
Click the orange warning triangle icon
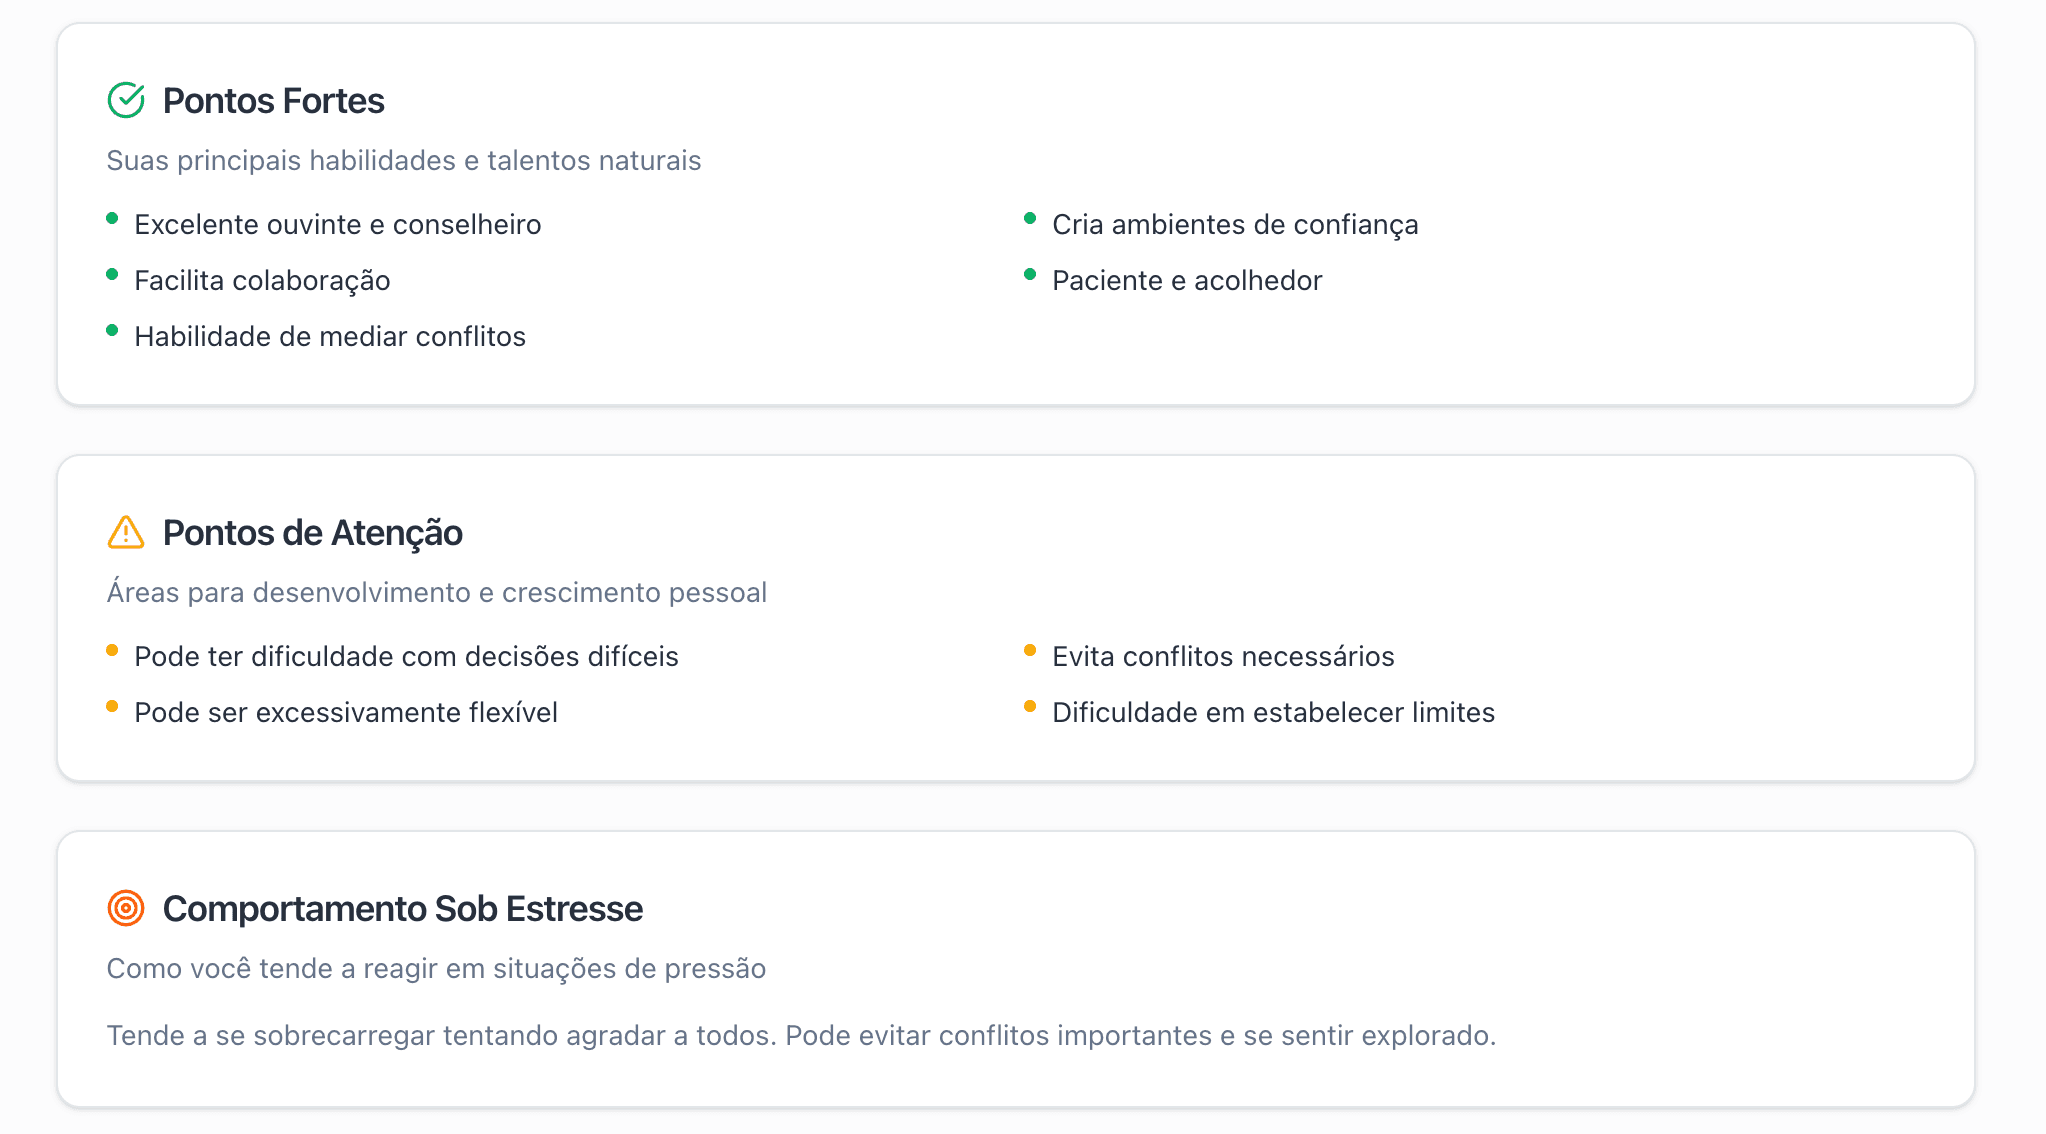(126, 532)
